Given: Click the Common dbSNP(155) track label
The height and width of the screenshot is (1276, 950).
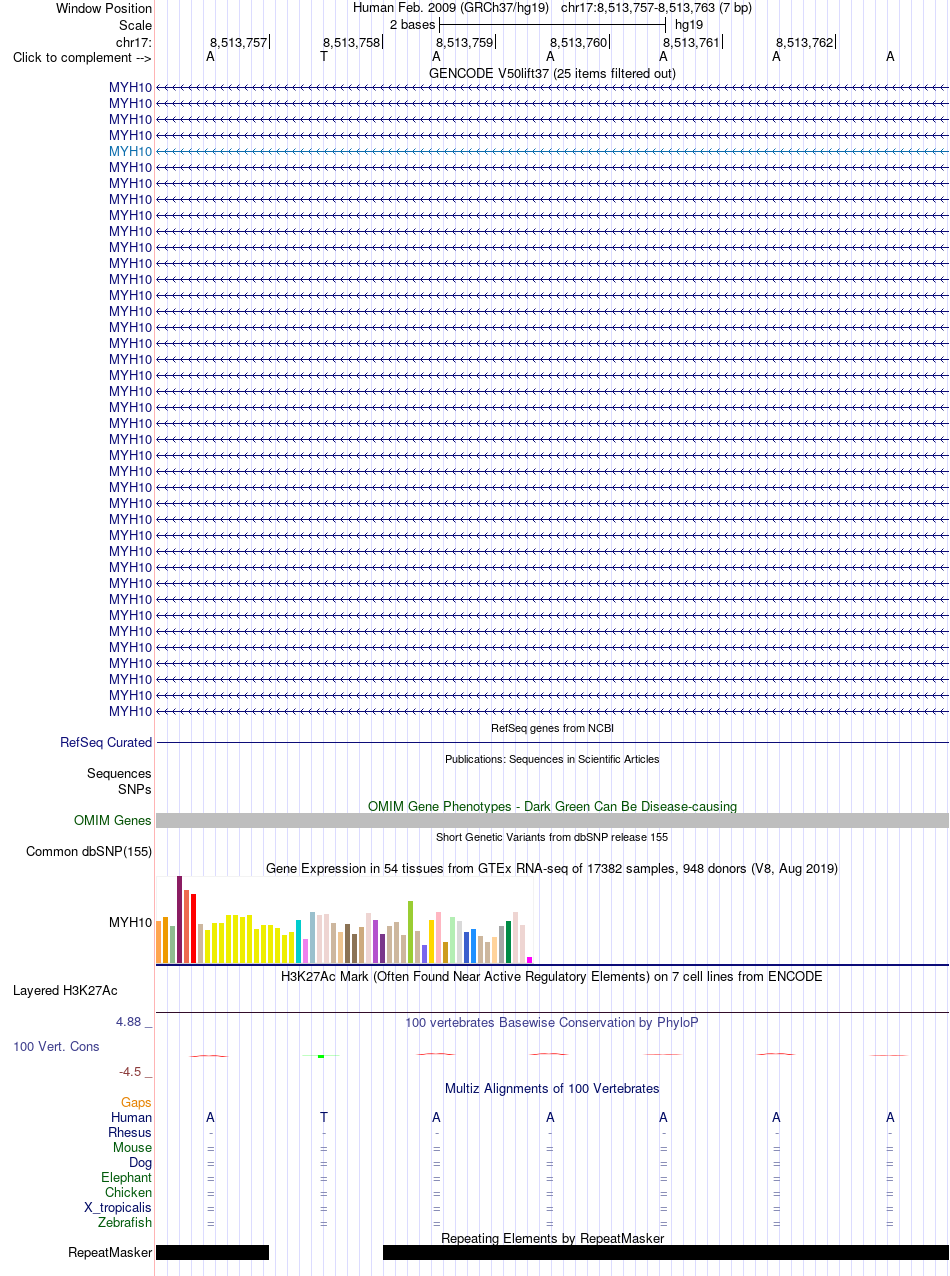Looking at the screenshot, I should pos(89,852).
